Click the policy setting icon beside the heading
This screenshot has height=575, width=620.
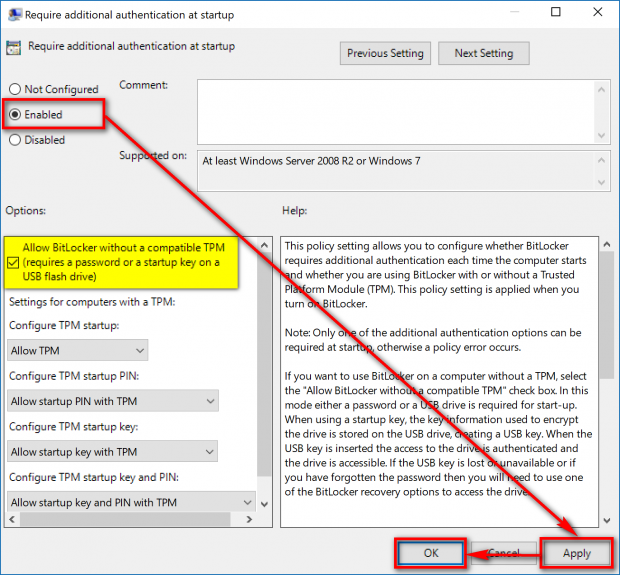pos(14,47)
